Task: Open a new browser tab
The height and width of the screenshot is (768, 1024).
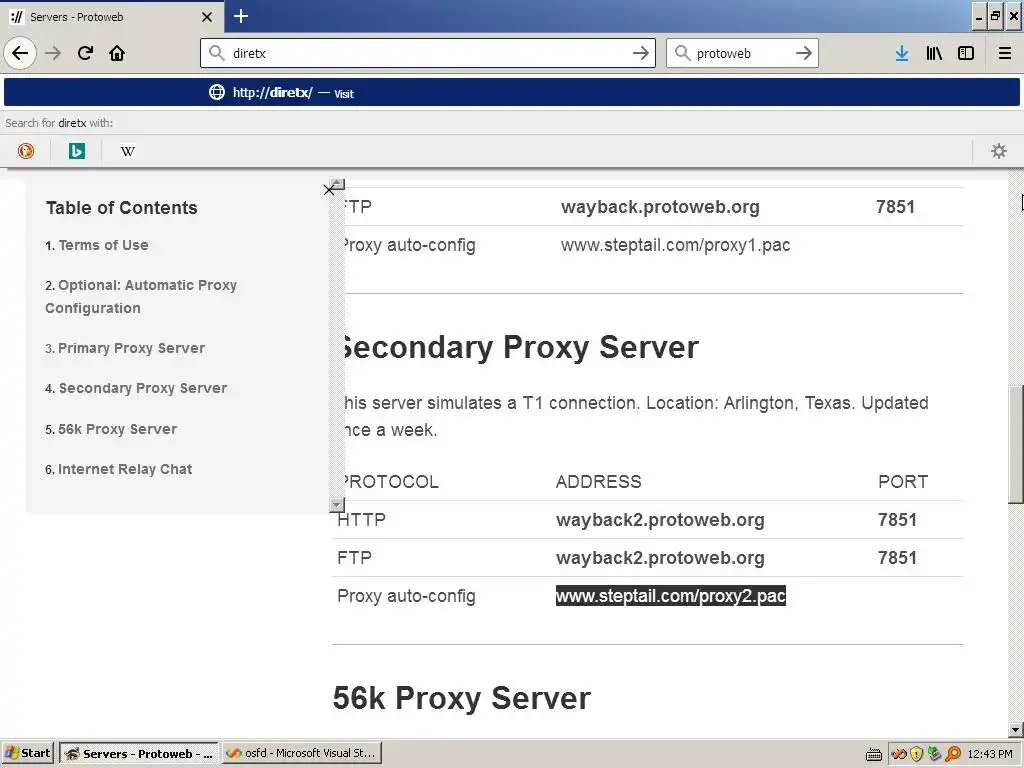Action: point(241,16)
